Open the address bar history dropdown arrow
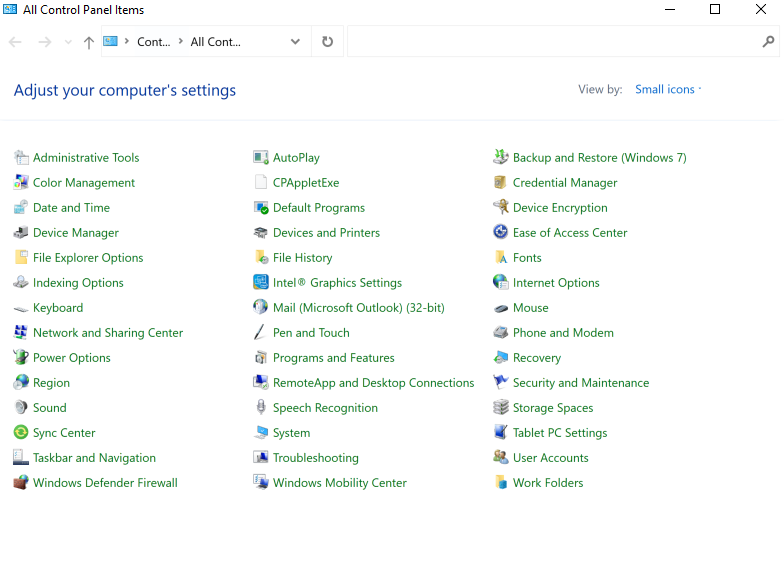 [295, 42]
